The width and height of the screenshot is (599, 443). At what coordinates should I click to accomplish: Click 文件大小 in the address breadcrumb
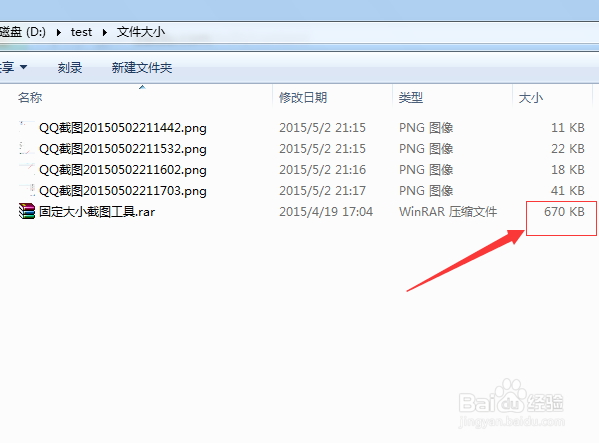[141, 32]
